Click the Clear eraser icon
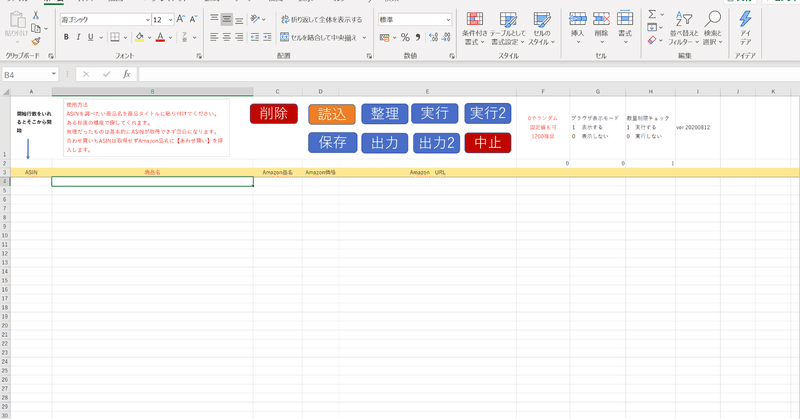The image size is (800, 419). [x=652, y=40]
